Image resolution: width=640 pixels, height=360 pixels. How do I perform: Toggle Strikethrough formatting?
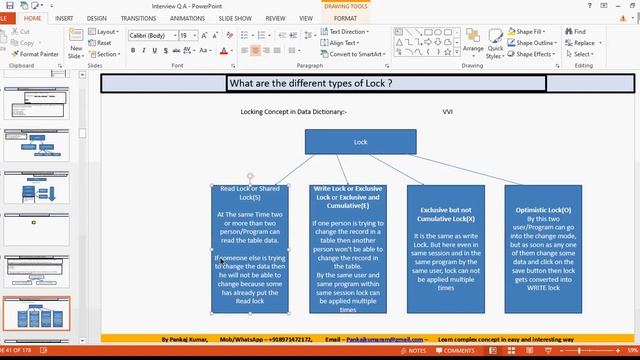coord(176,51)
